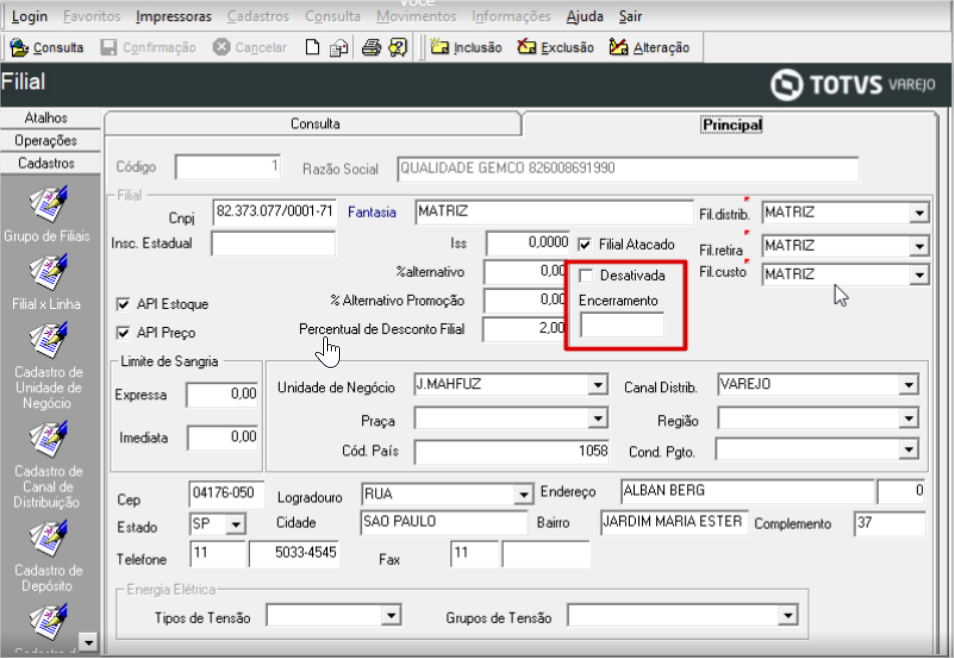Screen dimensions: 954x658
Task: Click the Encerramento date field
Action: tap(622, 325)
